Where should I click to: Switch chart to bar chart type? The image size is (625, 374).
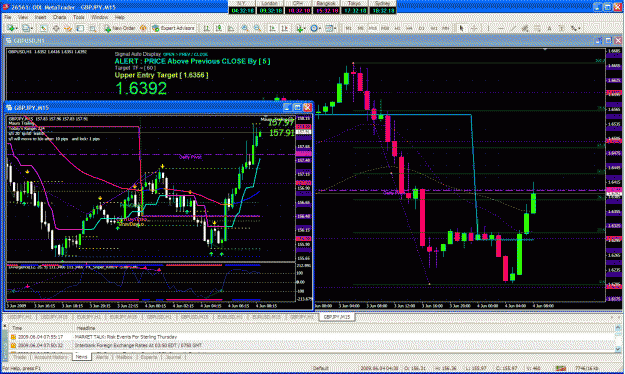pos(206,28)
